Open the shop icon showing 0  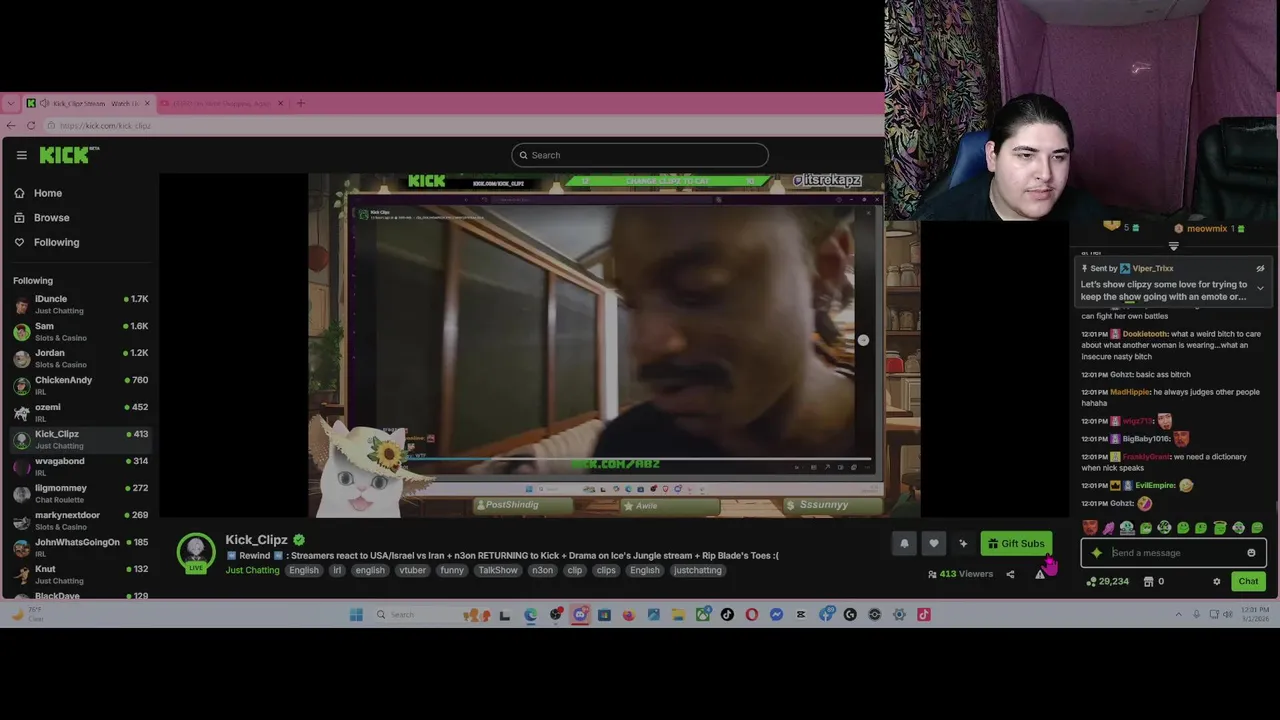point(1154,581)
